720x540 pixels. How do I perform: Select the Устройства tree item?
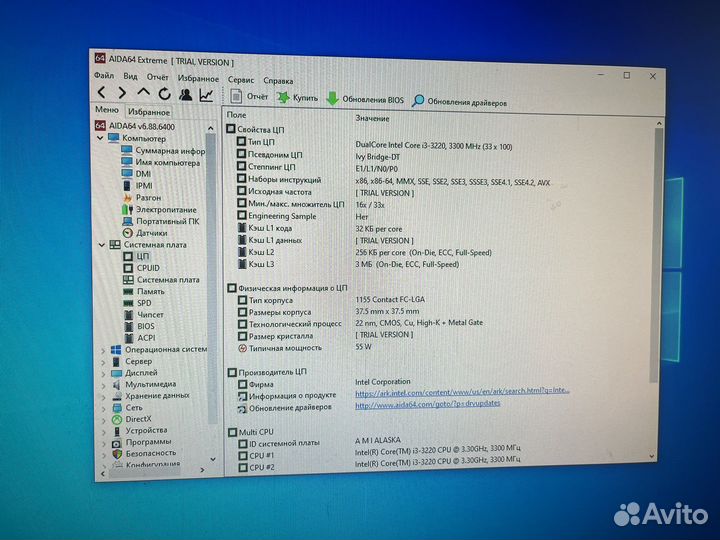click(x=140, y=431)
